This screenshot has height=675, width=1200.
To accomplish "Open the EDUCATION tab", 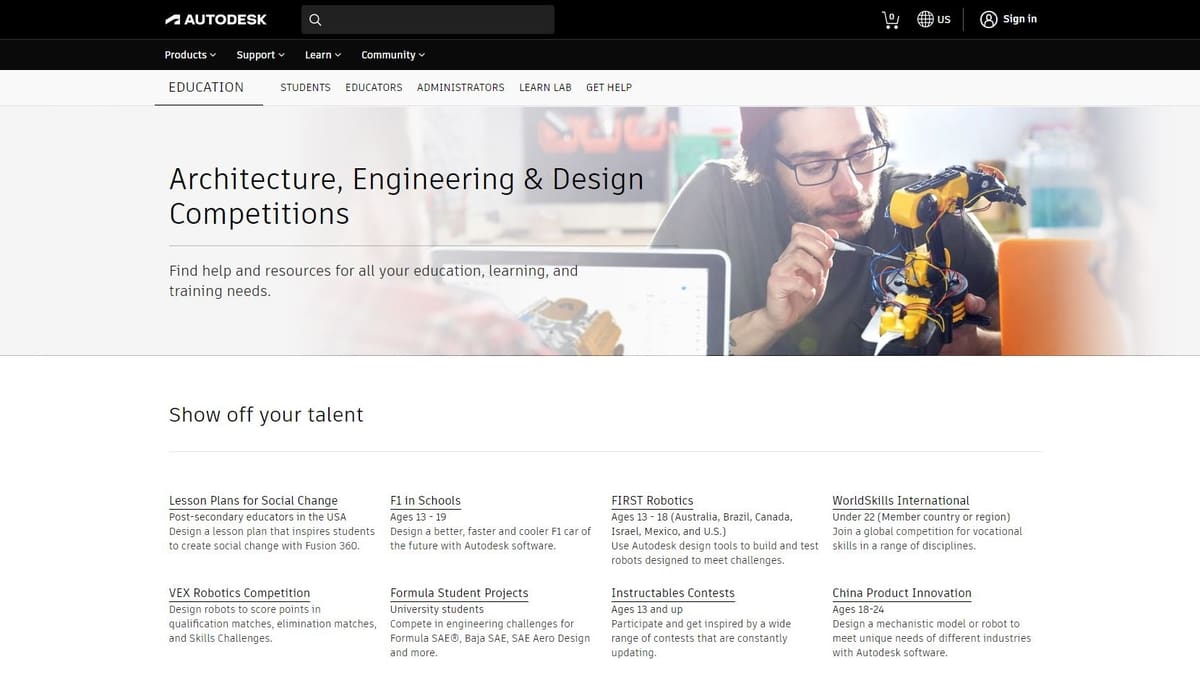I will pos(206,87).
